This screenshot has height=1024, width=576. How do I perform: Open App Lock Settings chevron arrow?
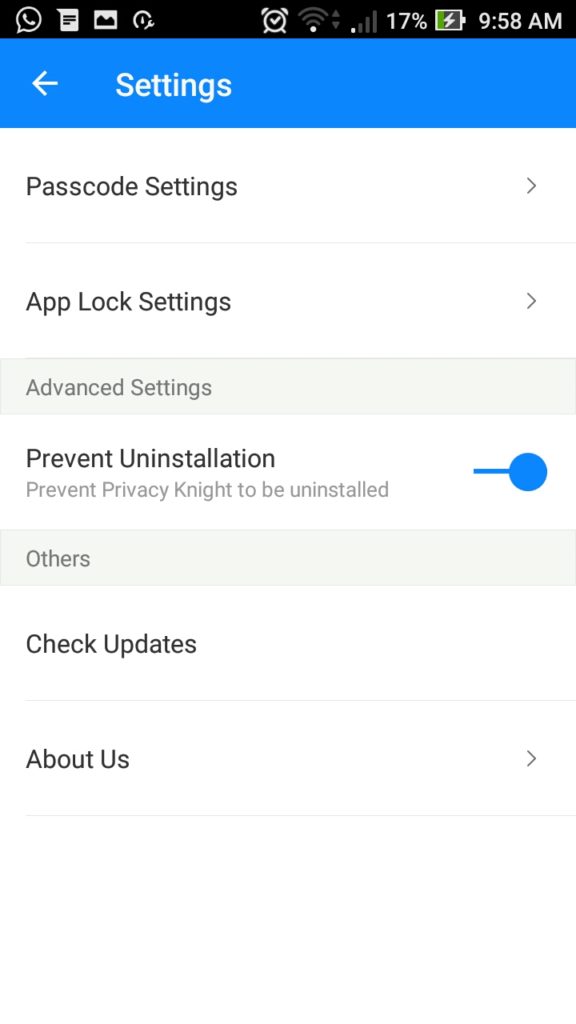click(532, 301)
